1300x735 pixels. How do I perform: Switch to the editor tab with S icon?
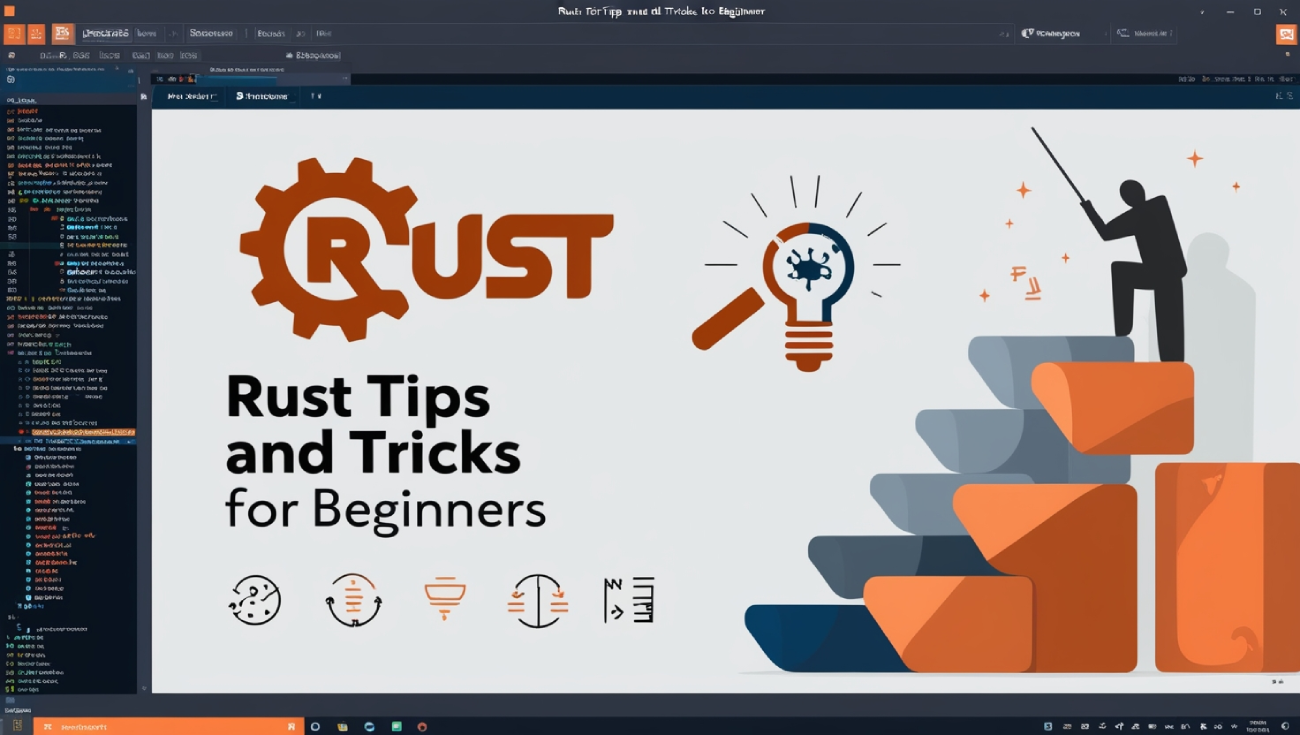[262, 96]
